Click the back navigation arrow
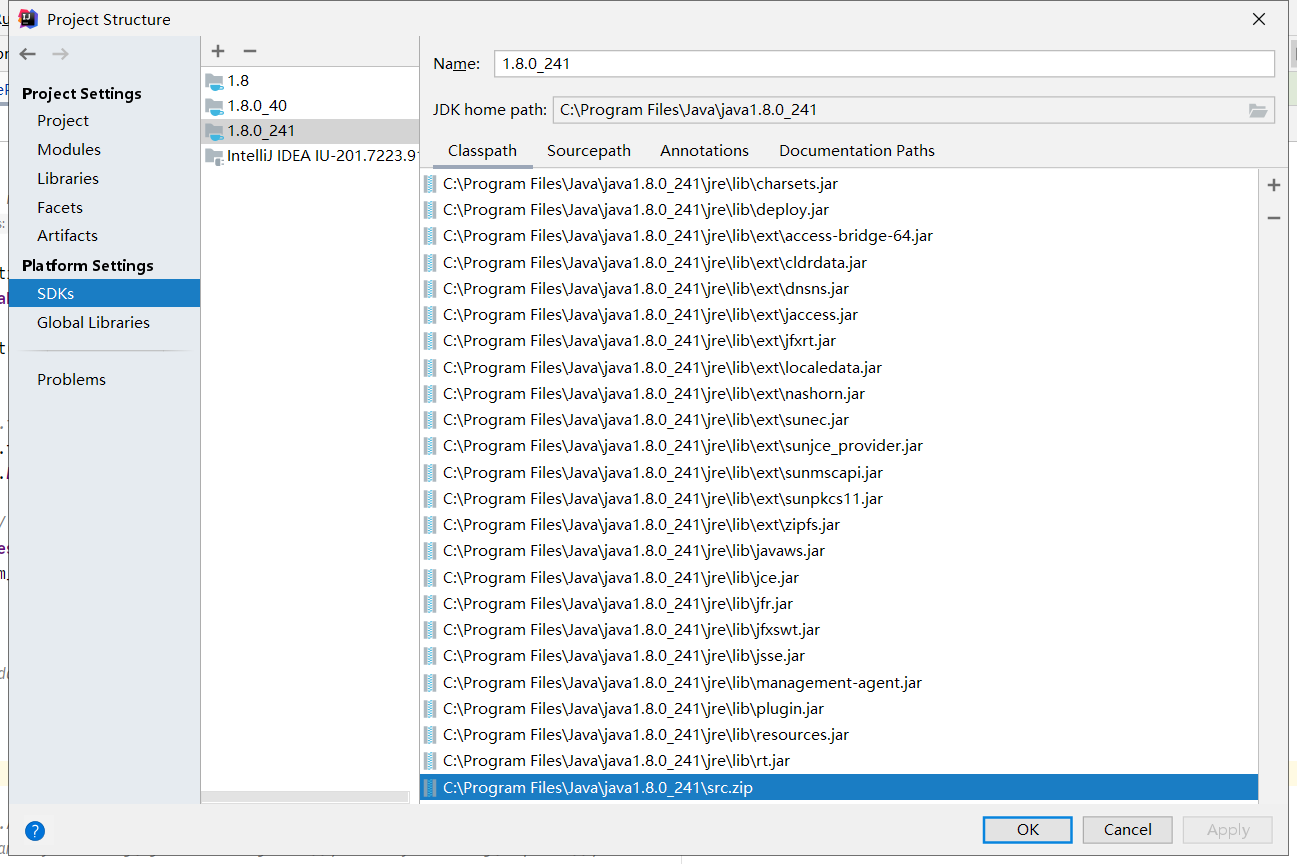The height and width of the screenshot is (864, 1297). [x=28, y=54]
